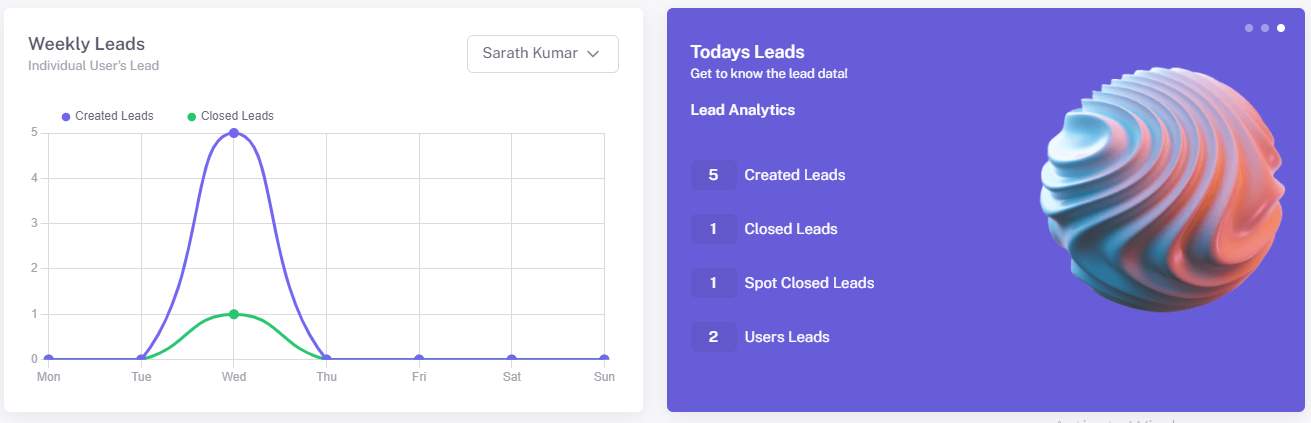Open the Users Leads label
This screenshot has width=1311, height=423.
click(787, 337)
